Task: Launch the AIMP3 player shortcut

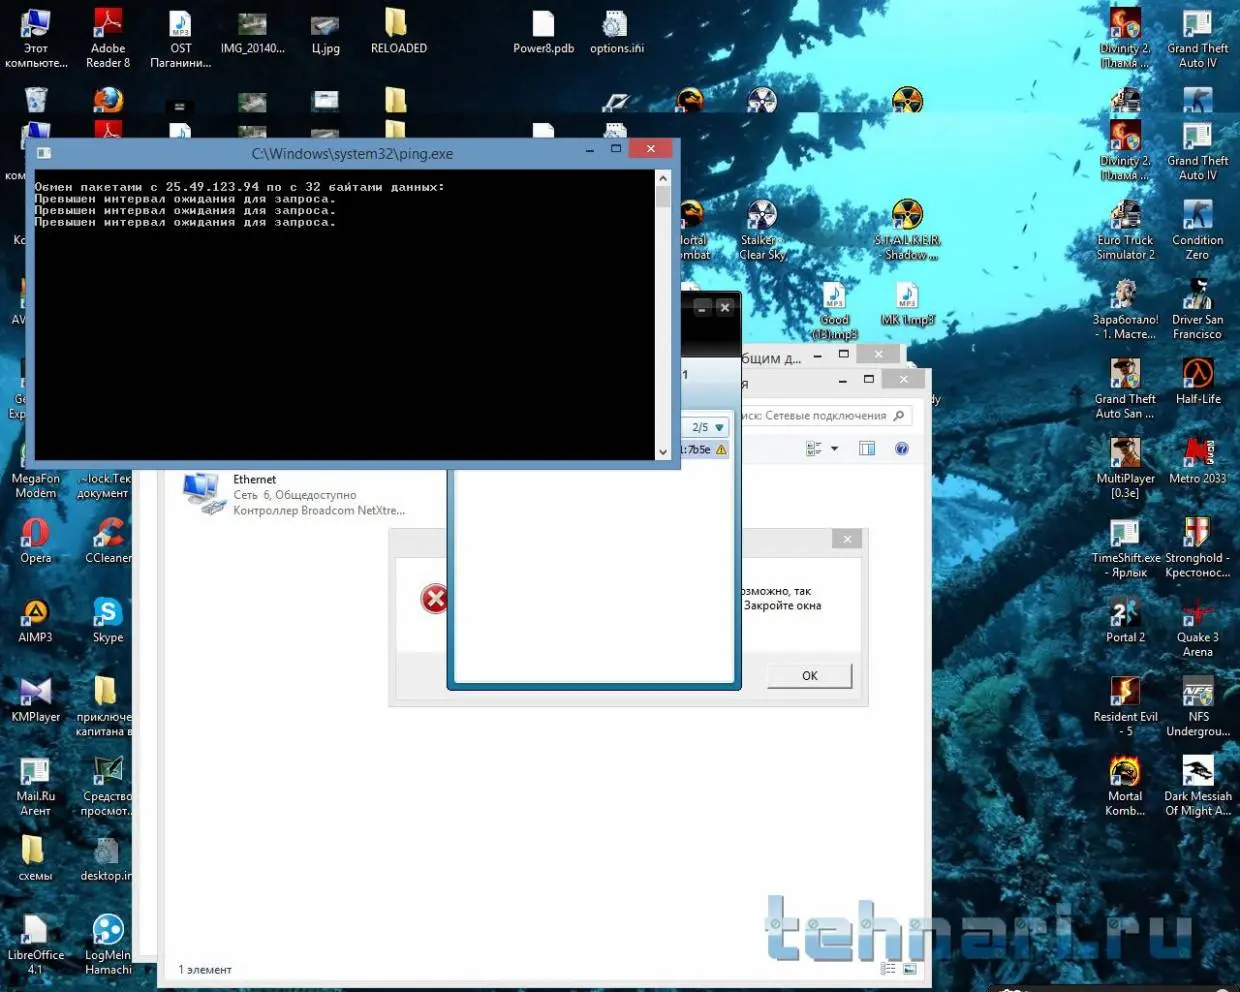Action: [x=36, y=621]
